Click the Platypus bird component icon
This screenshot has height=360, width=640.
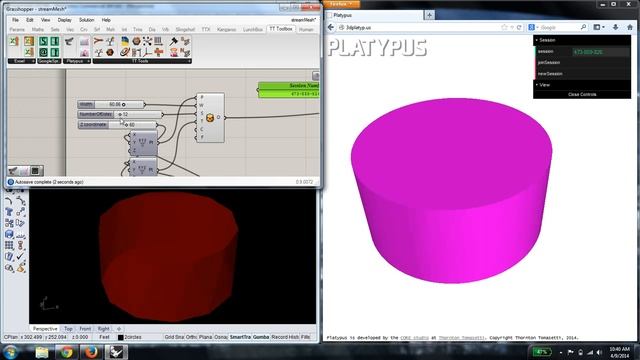(x=69, y=41)
